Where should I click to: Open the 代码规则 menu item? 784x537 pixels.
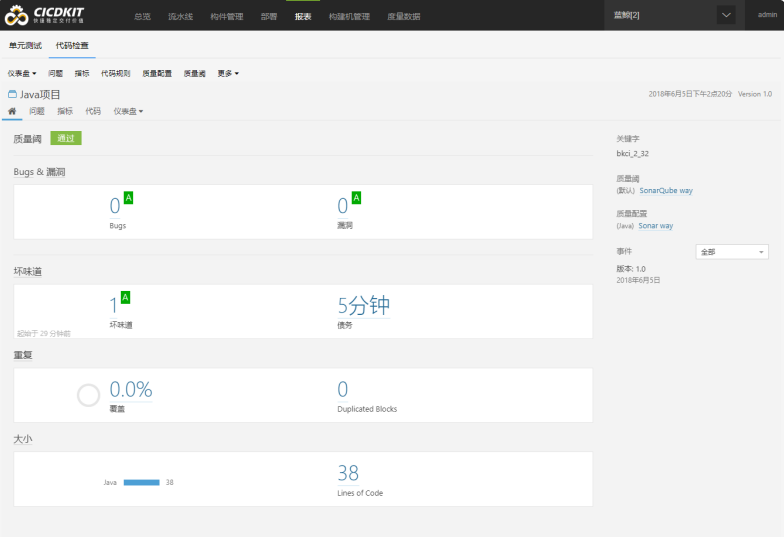click(115, 73)
